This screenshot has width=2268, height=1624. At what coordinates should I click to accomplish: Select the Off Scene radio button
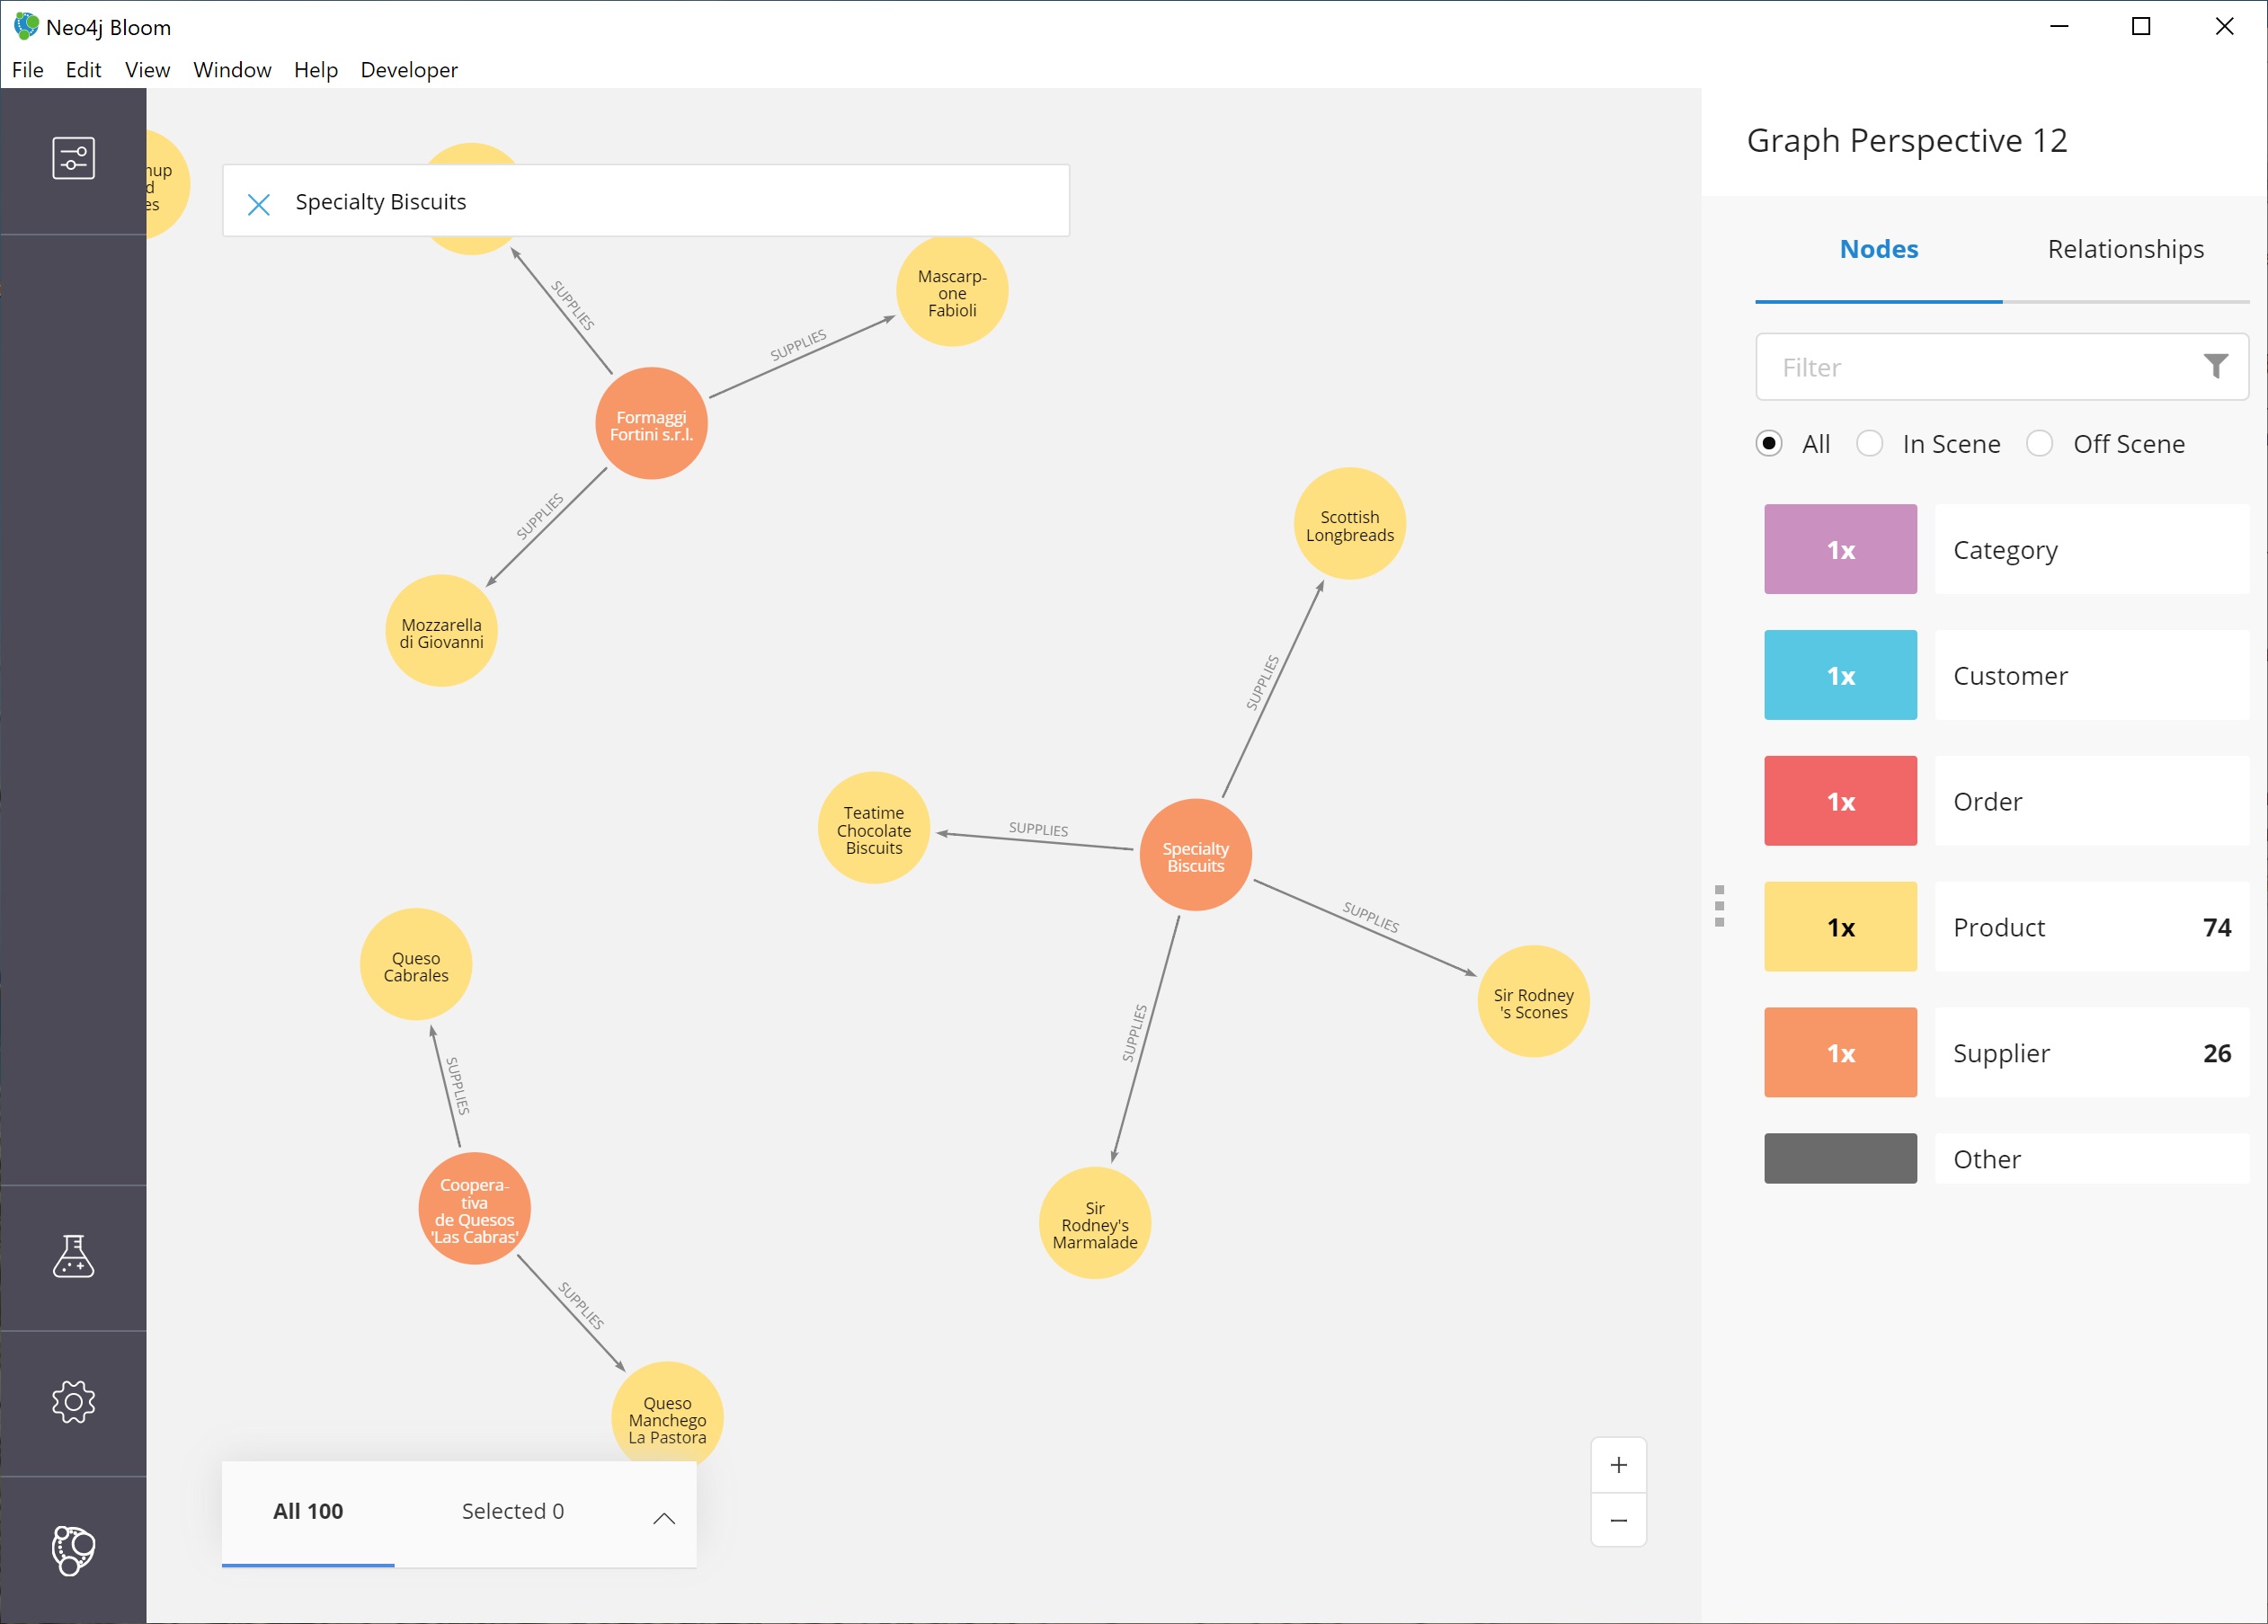pyautogui.click(x=2039, y=443)
